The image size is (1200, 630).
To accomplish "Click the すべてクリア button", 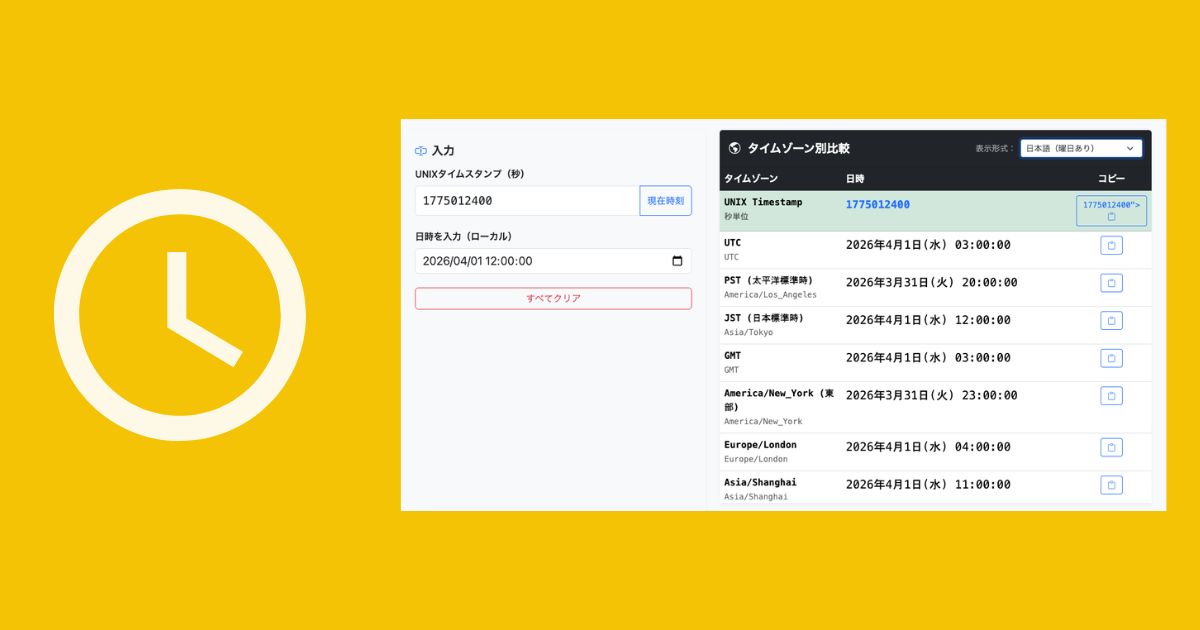I will 553,298.
